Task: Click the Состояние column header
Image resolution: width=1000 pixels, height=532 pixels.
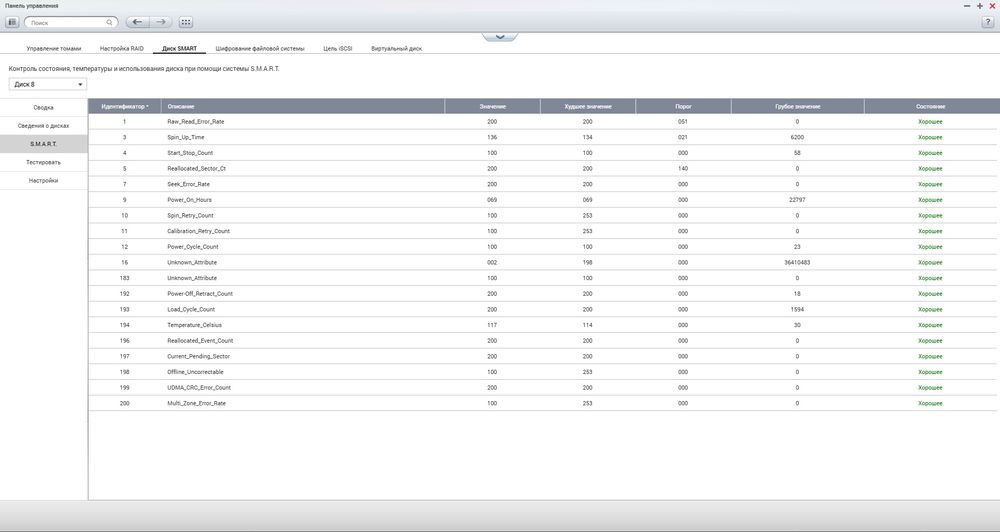Action: 930,107
